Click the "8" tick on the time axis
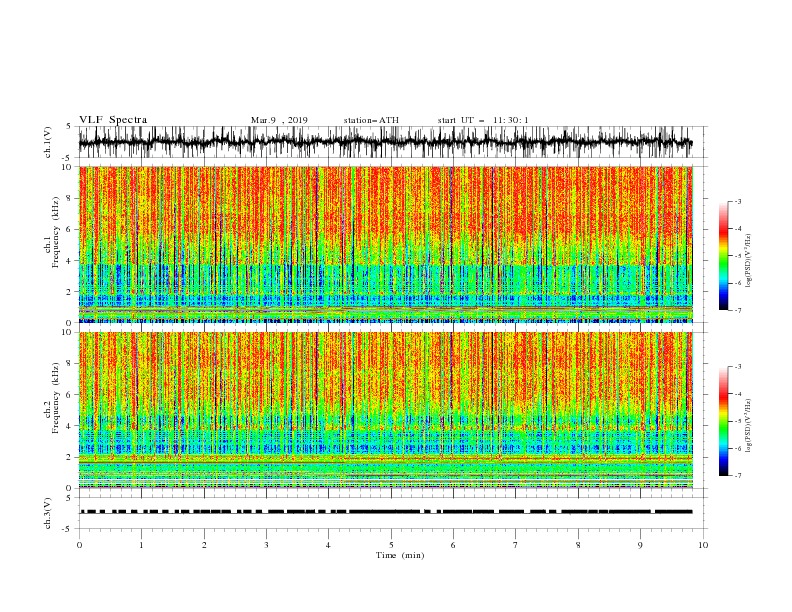Image resolution: width=792 pixels, height=612 pixels. (578, 545)
